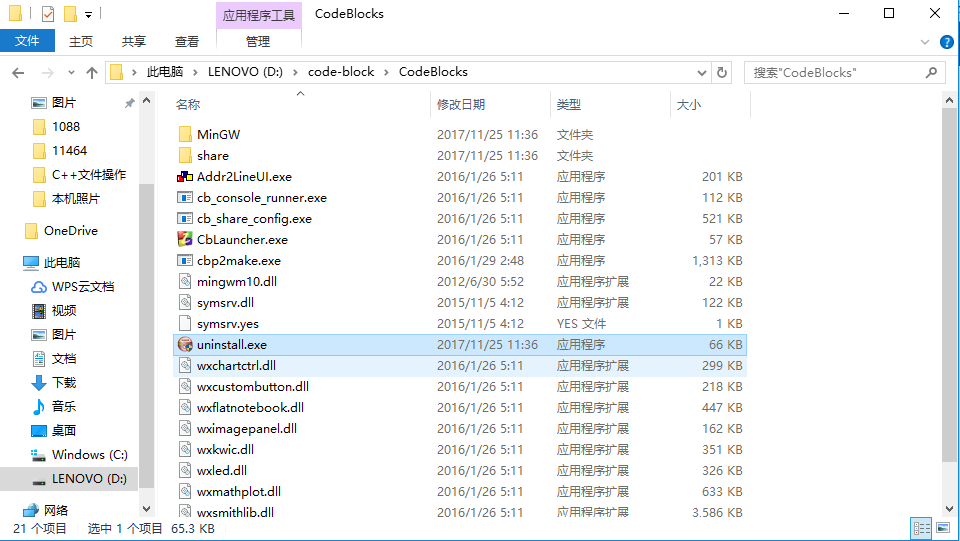Viewport: 960px width, 541px height.
Task: Open the 主页 ribbon tab
Action: click(x=81, y=41)
